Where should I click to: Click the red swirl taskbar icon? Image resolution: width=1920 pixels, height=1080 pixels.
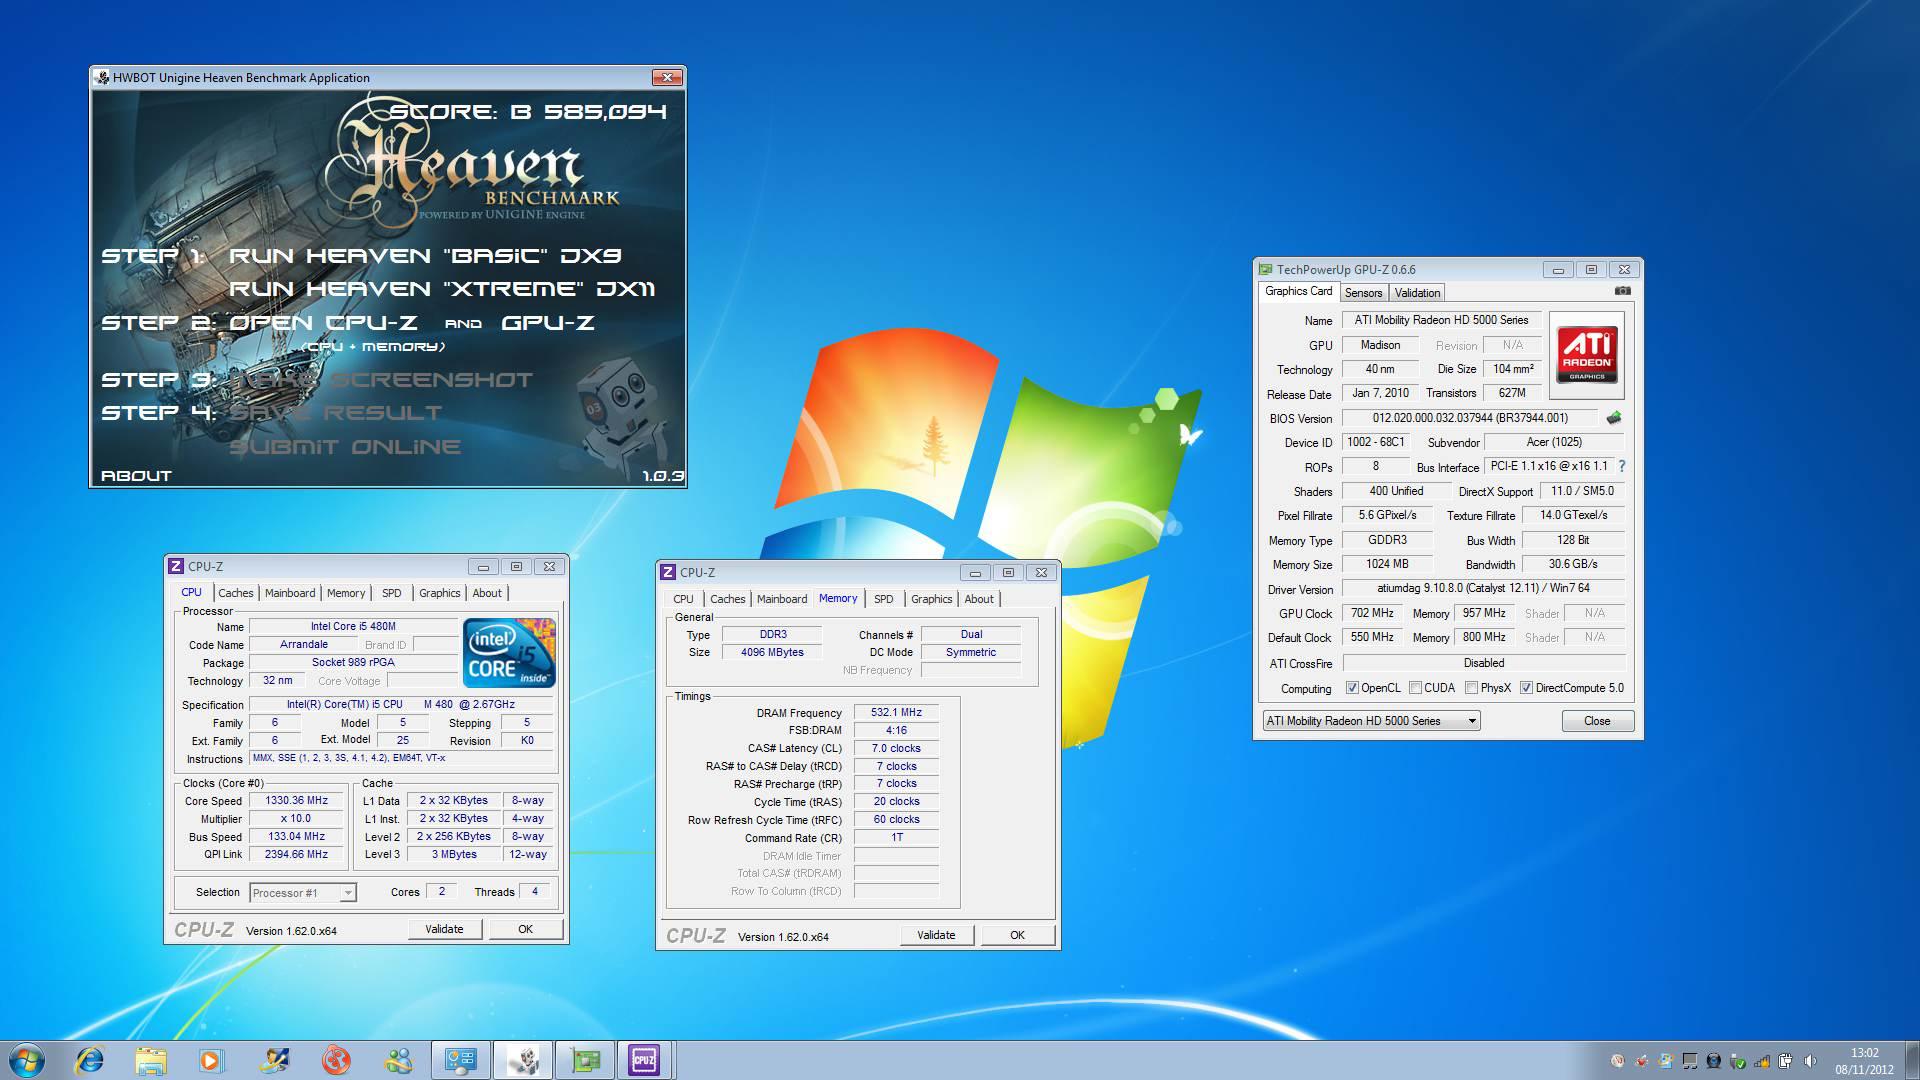pos(336,1060)
